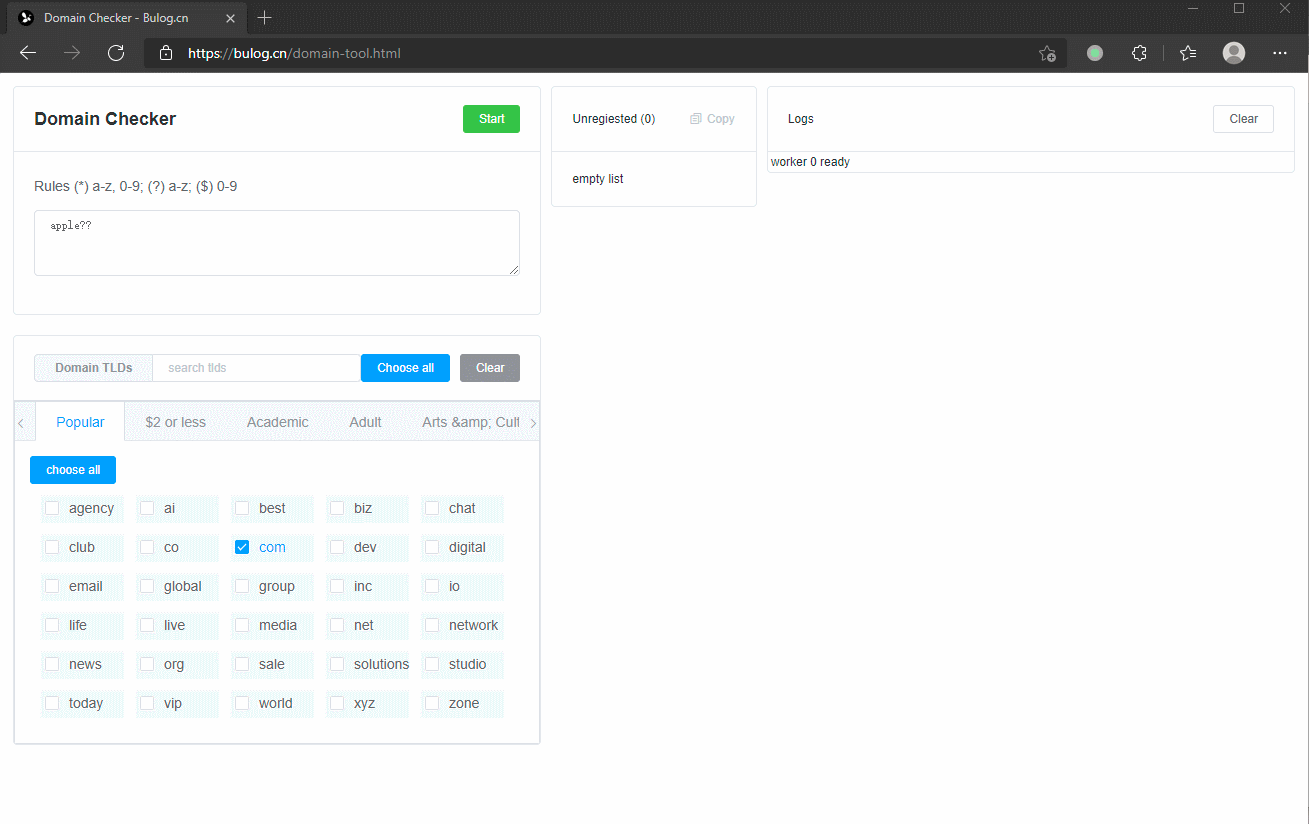
Task: Go back using the back arrow
Action: (28, 53)
